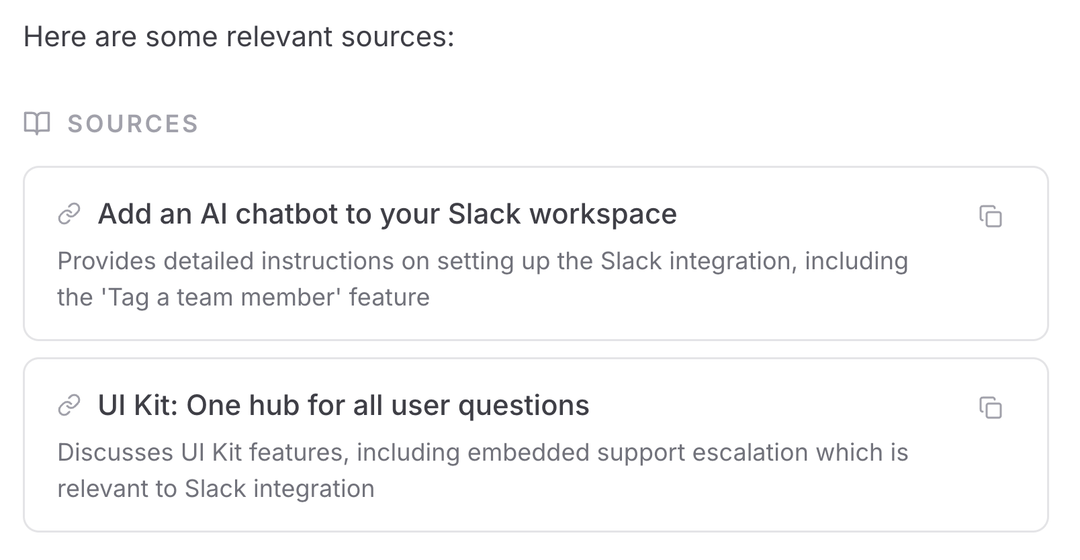Viewport: 1080px width, 560px height.
Task: Click link icon beside UI Kit title
Action: coord(69,405)
